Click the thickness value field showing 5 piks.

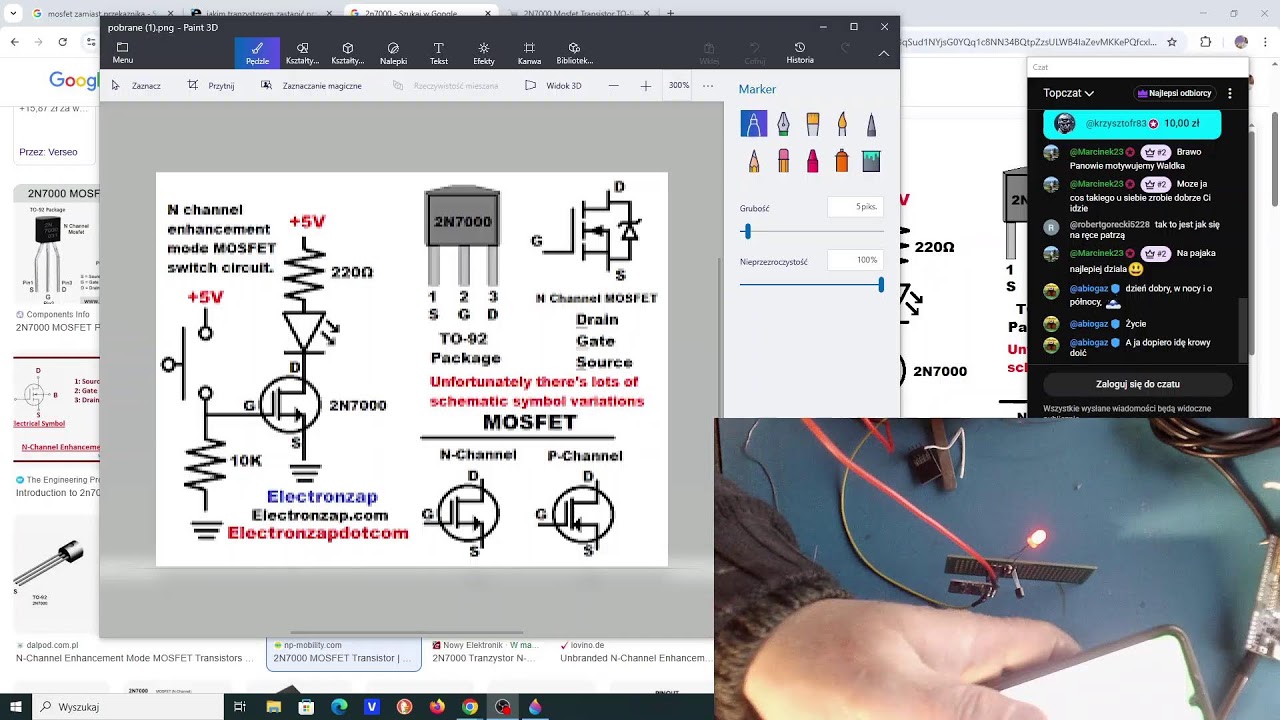[x=855, y=207]
